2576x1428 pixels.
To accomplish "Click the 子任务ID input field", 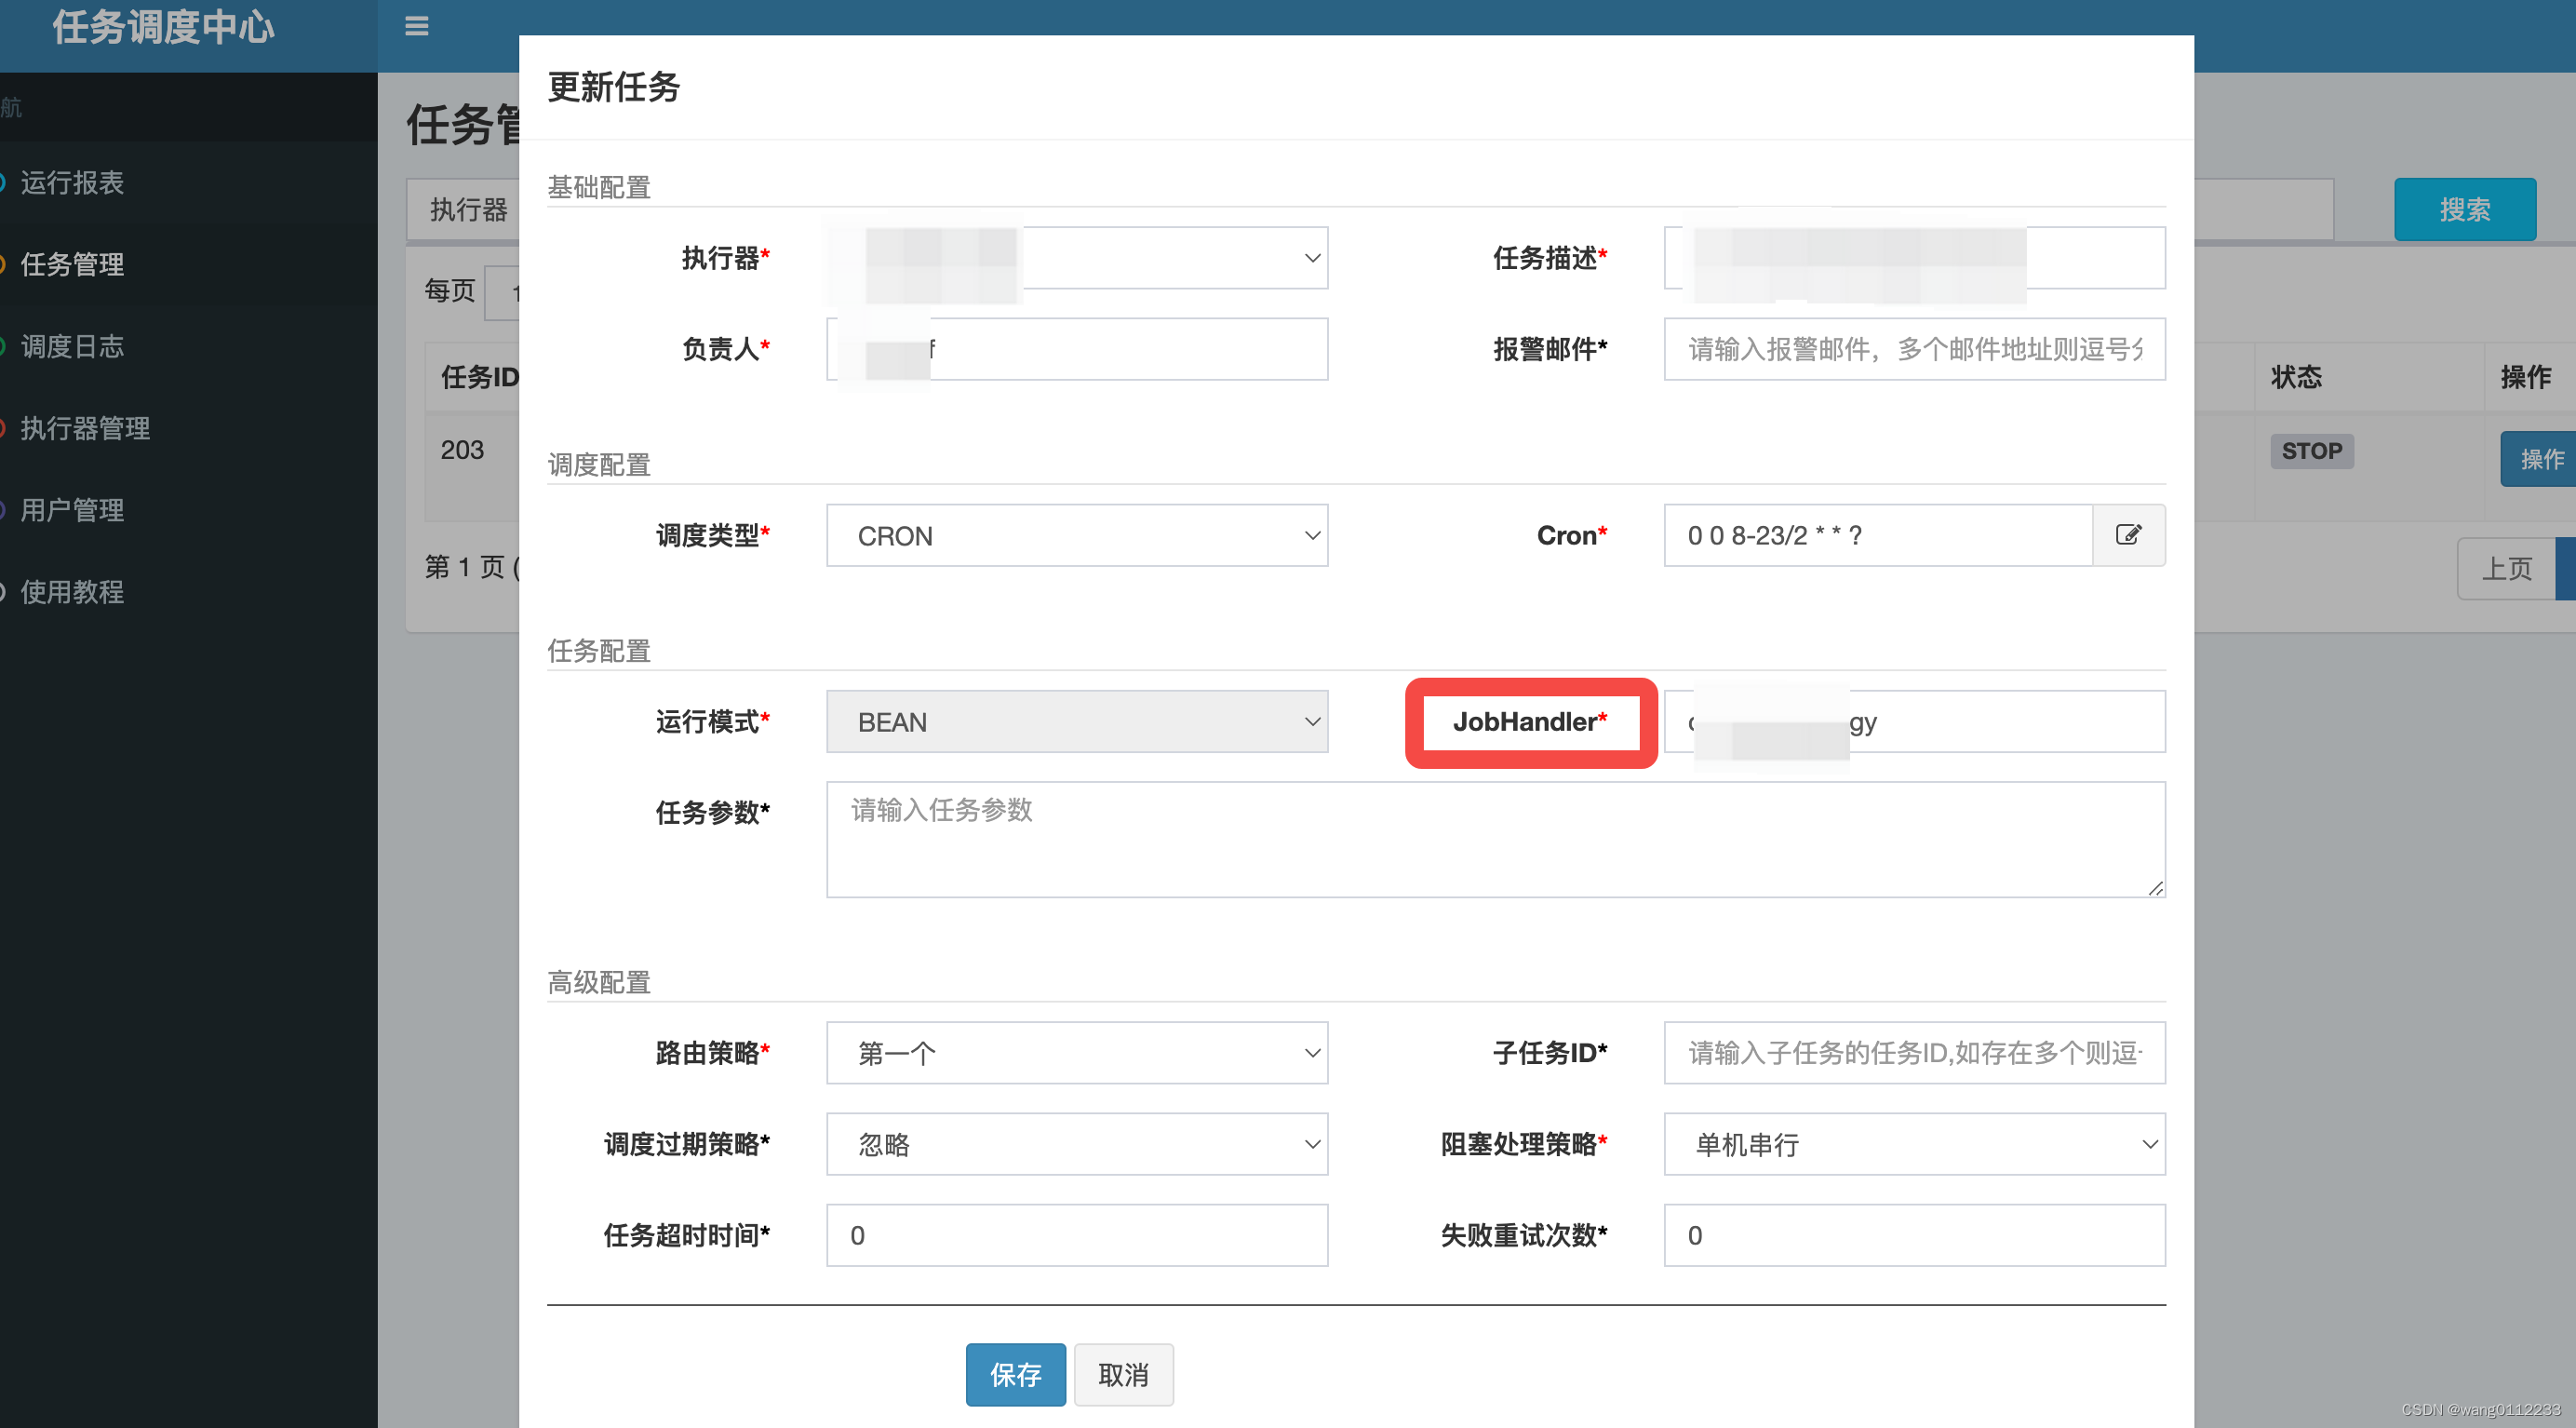I will [x=1914, y=1052].
